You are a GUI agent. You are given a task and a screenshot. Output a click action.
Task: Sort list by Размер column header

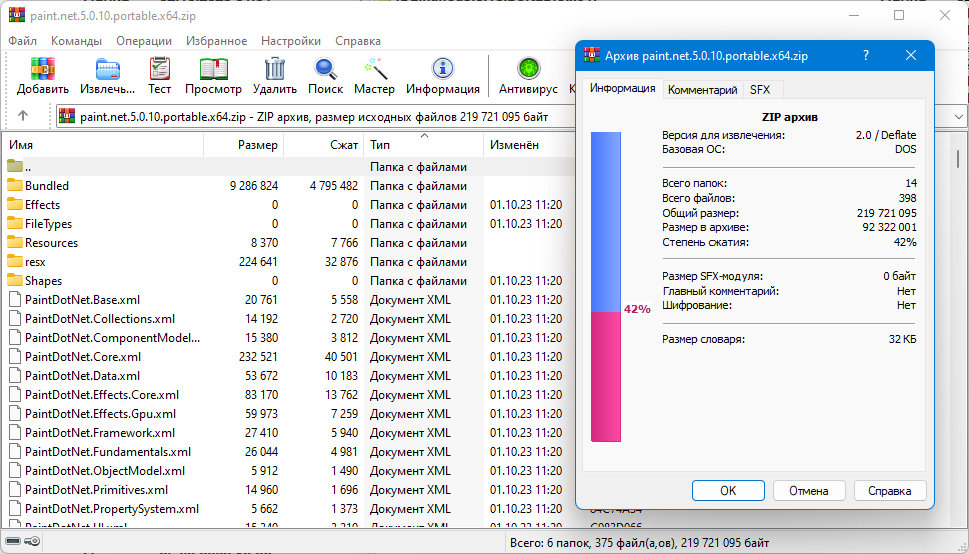coord(243,145)
